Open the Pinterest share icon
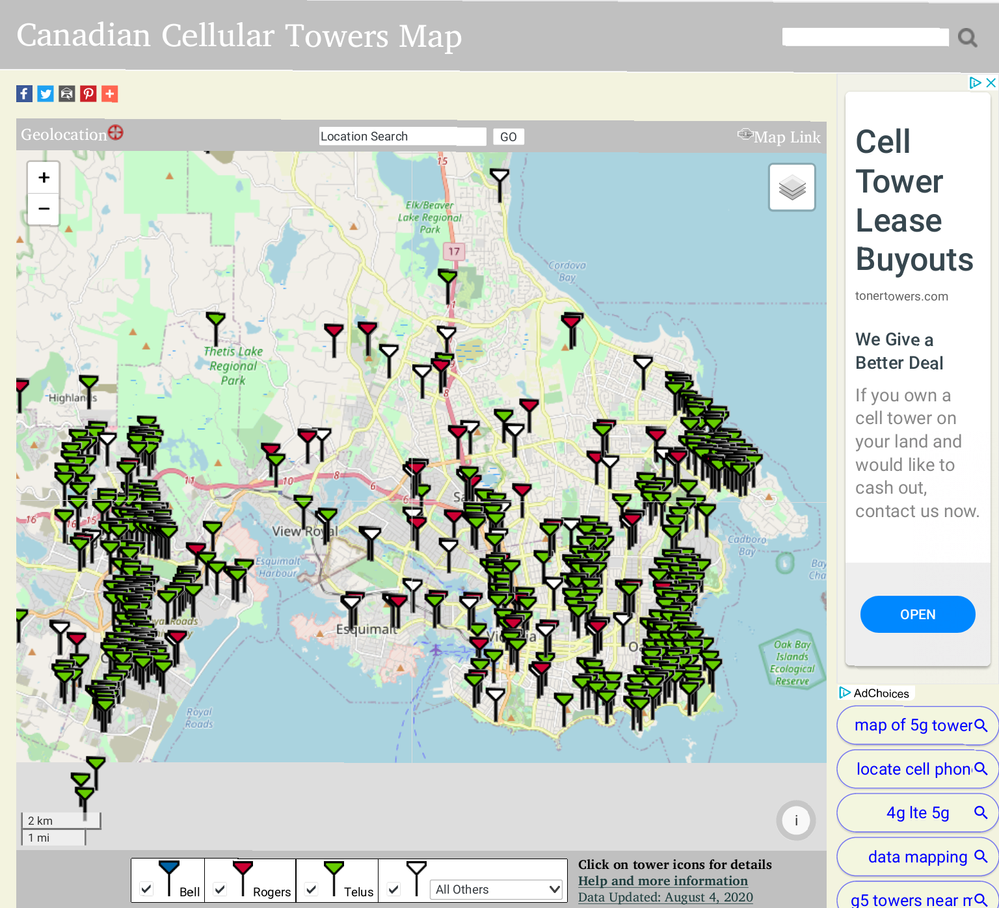Screen dimensions: 999x908 coord(88,93)
